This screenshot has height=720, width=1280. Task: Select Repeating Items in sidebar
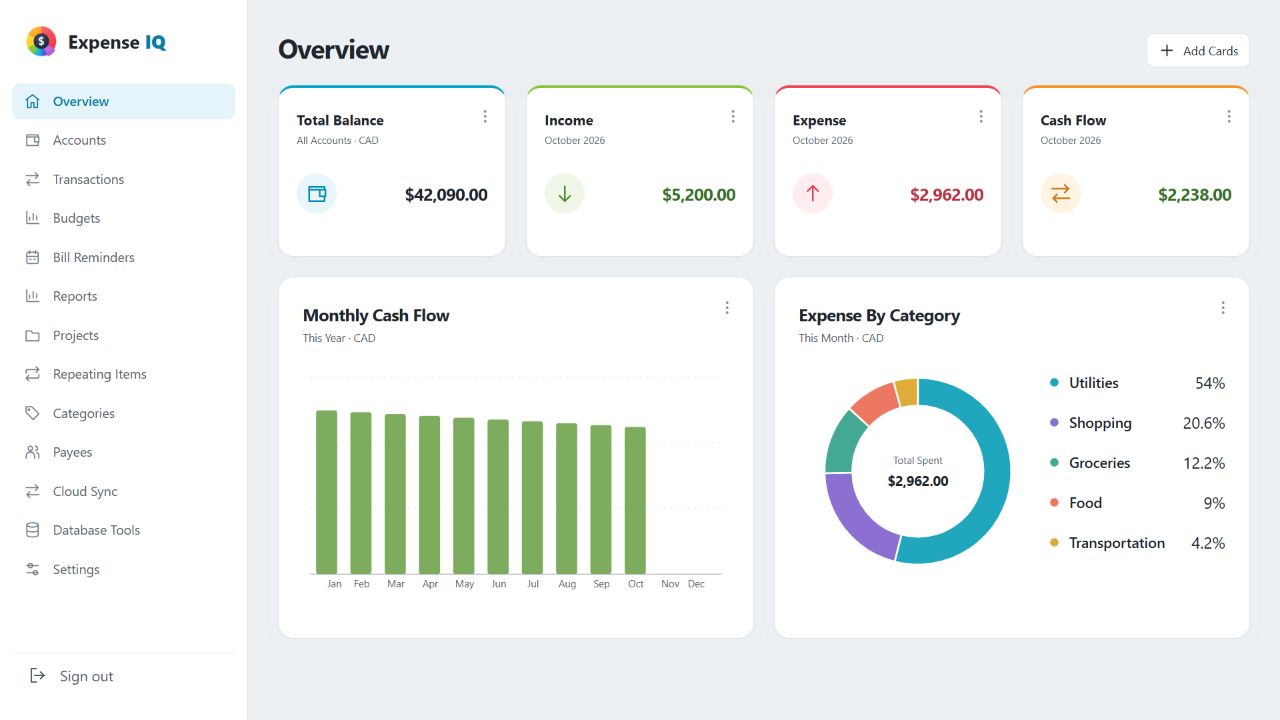[124, 374]
